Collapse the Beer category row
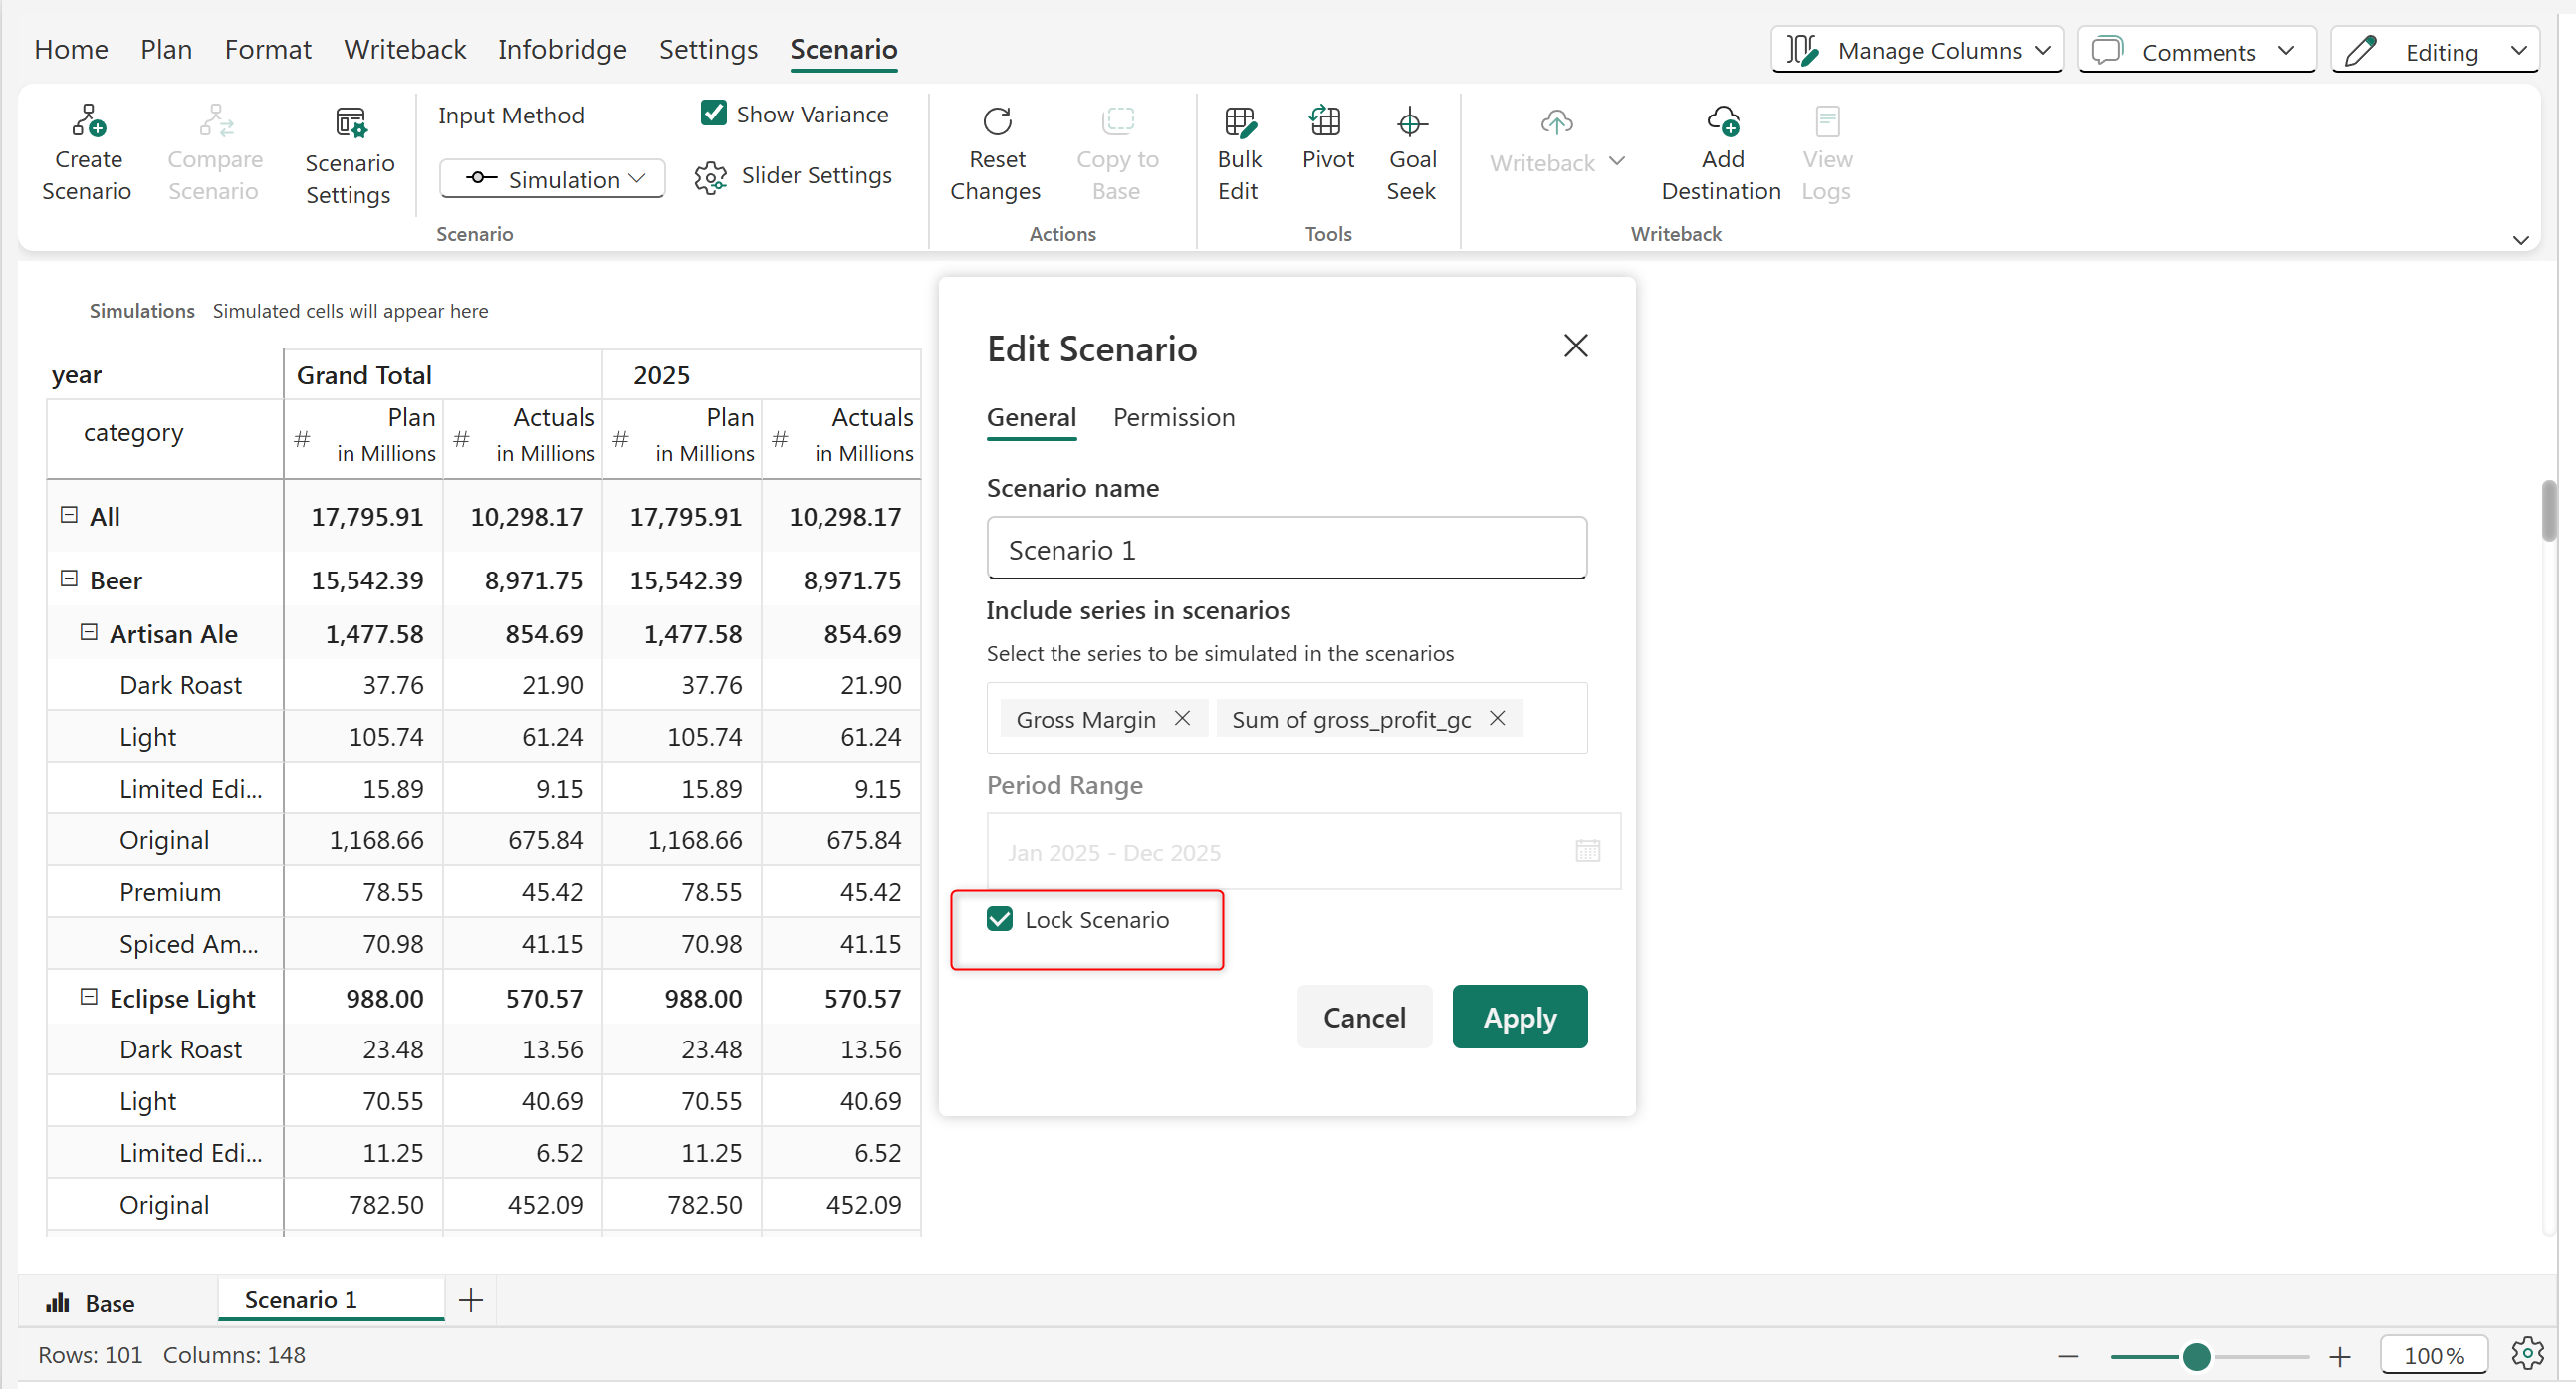 (x=69, y=579)
